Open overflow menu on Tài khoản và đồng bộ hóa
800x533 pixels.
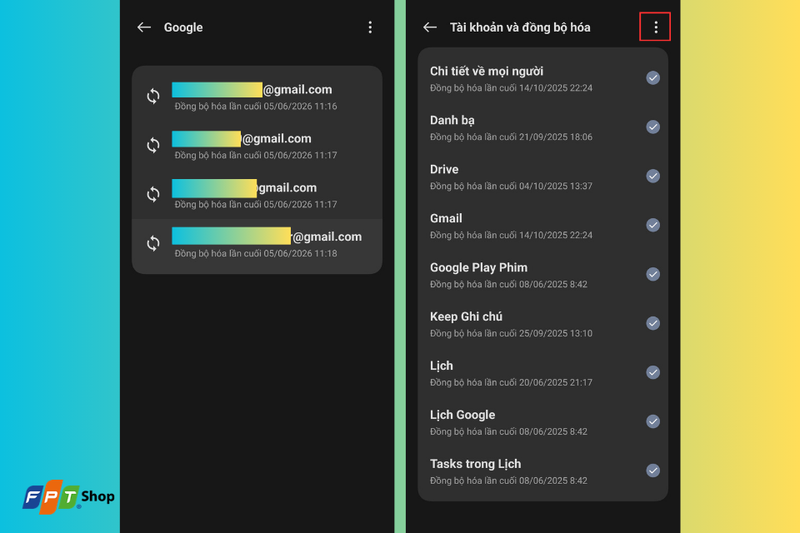point(655,27)
